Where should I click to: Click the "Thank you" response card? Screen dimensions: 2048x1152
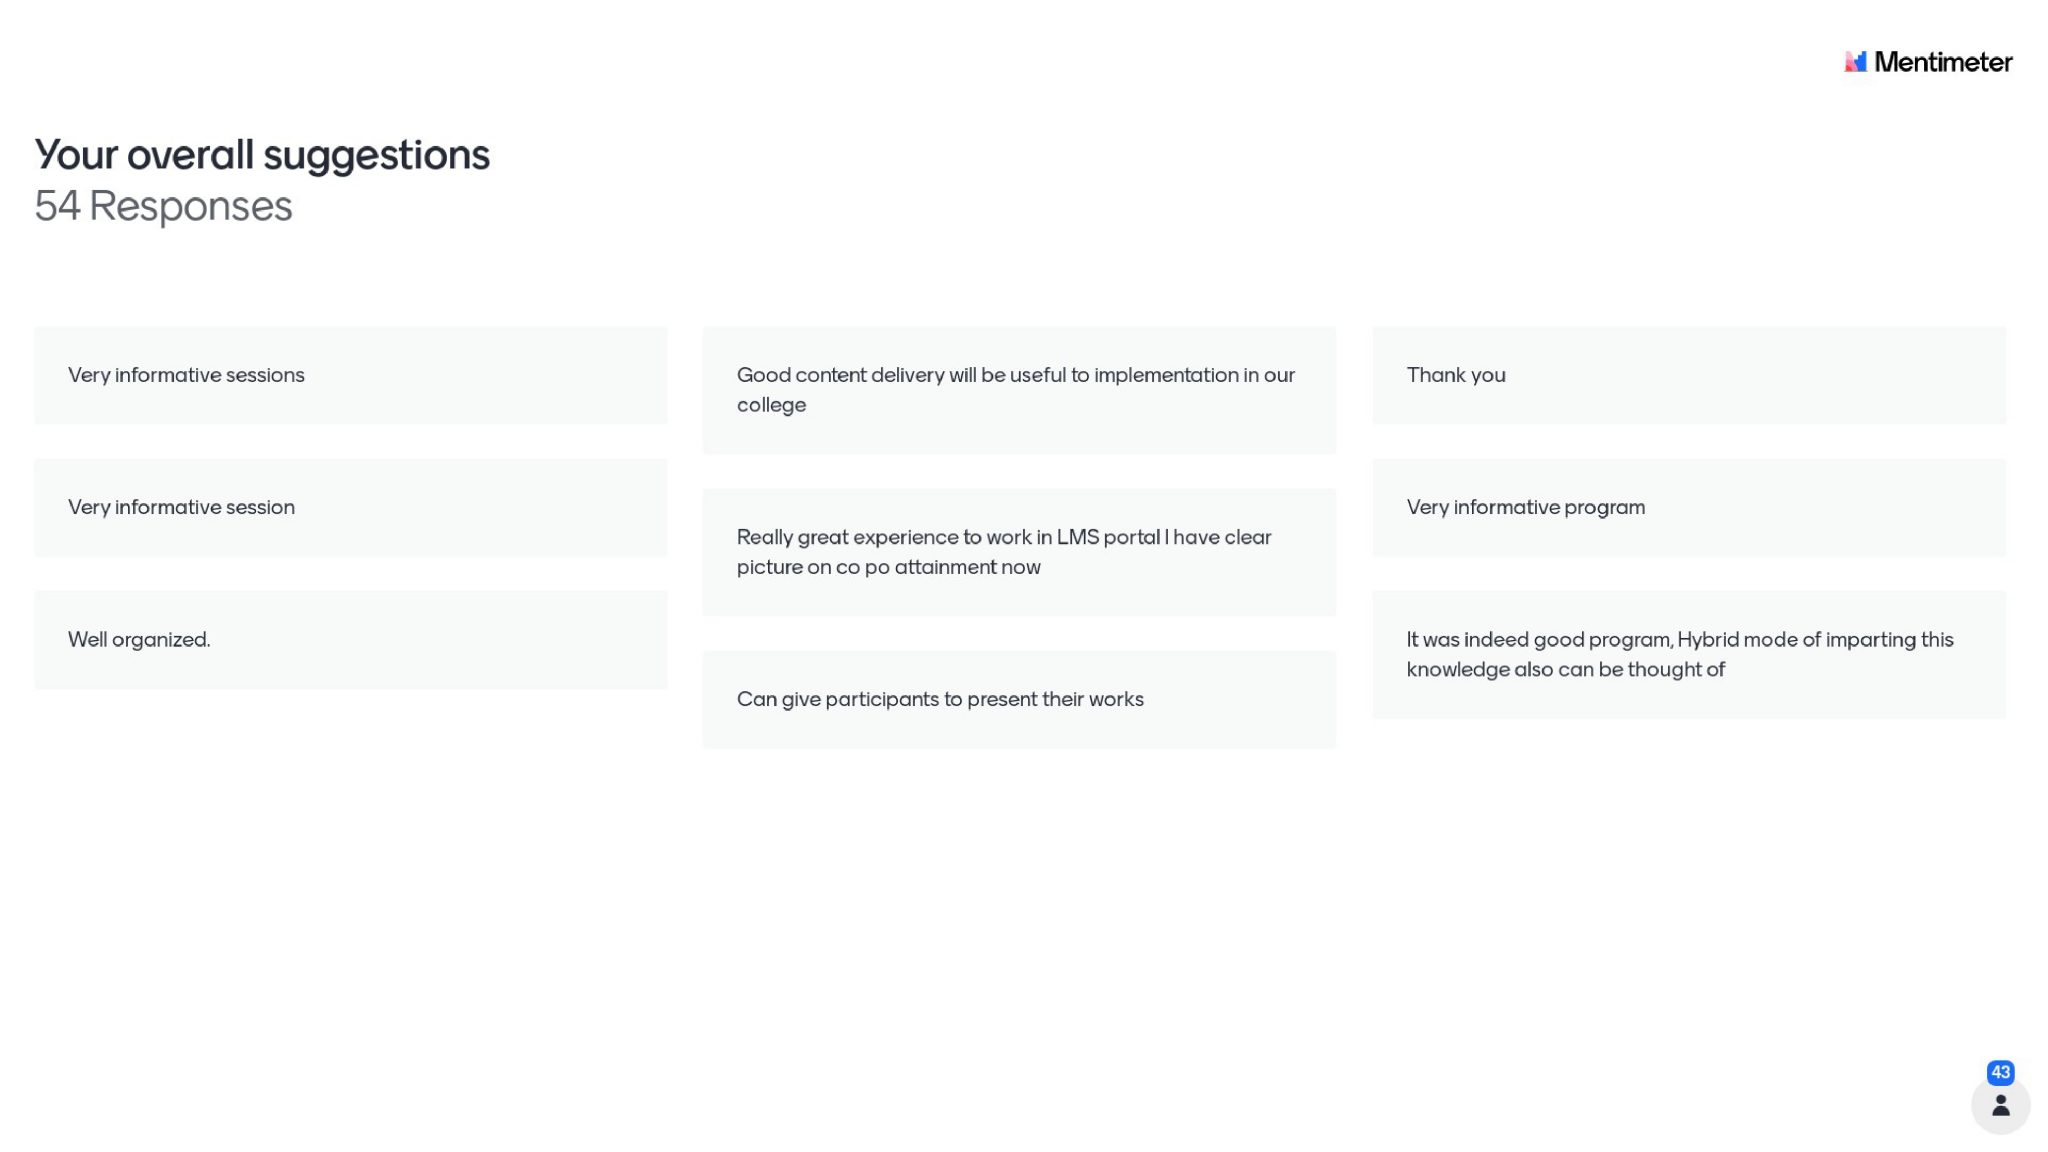click(1688, 375)
